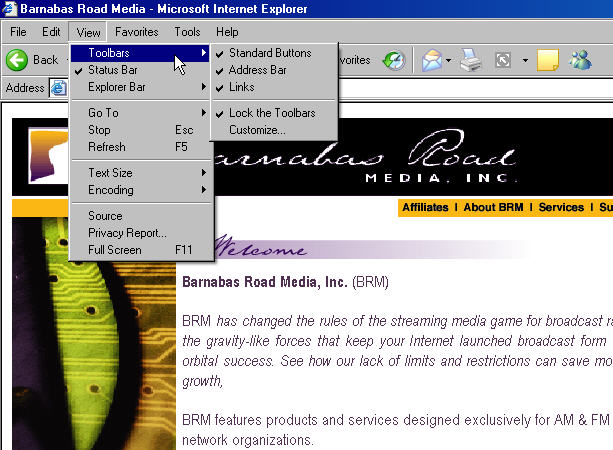Click the Mail envelope toolbar icon

[x=432, y=60]
